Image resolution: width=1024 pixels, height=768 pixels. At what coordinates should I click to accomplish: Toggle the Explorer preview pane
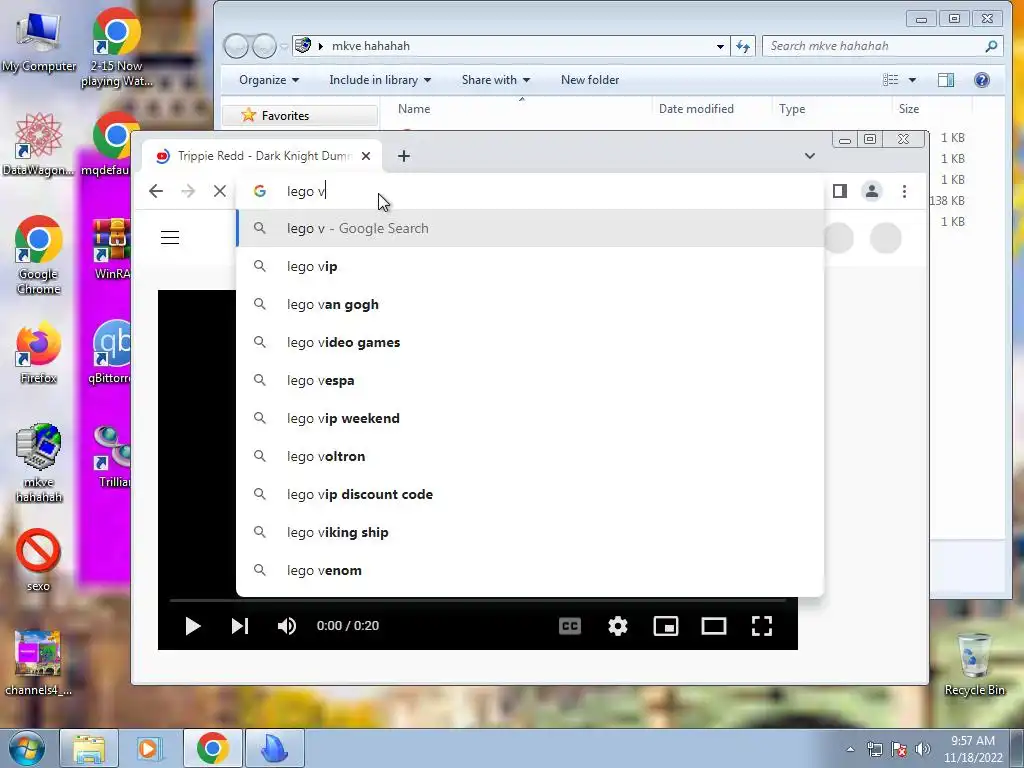coord(946,80)
